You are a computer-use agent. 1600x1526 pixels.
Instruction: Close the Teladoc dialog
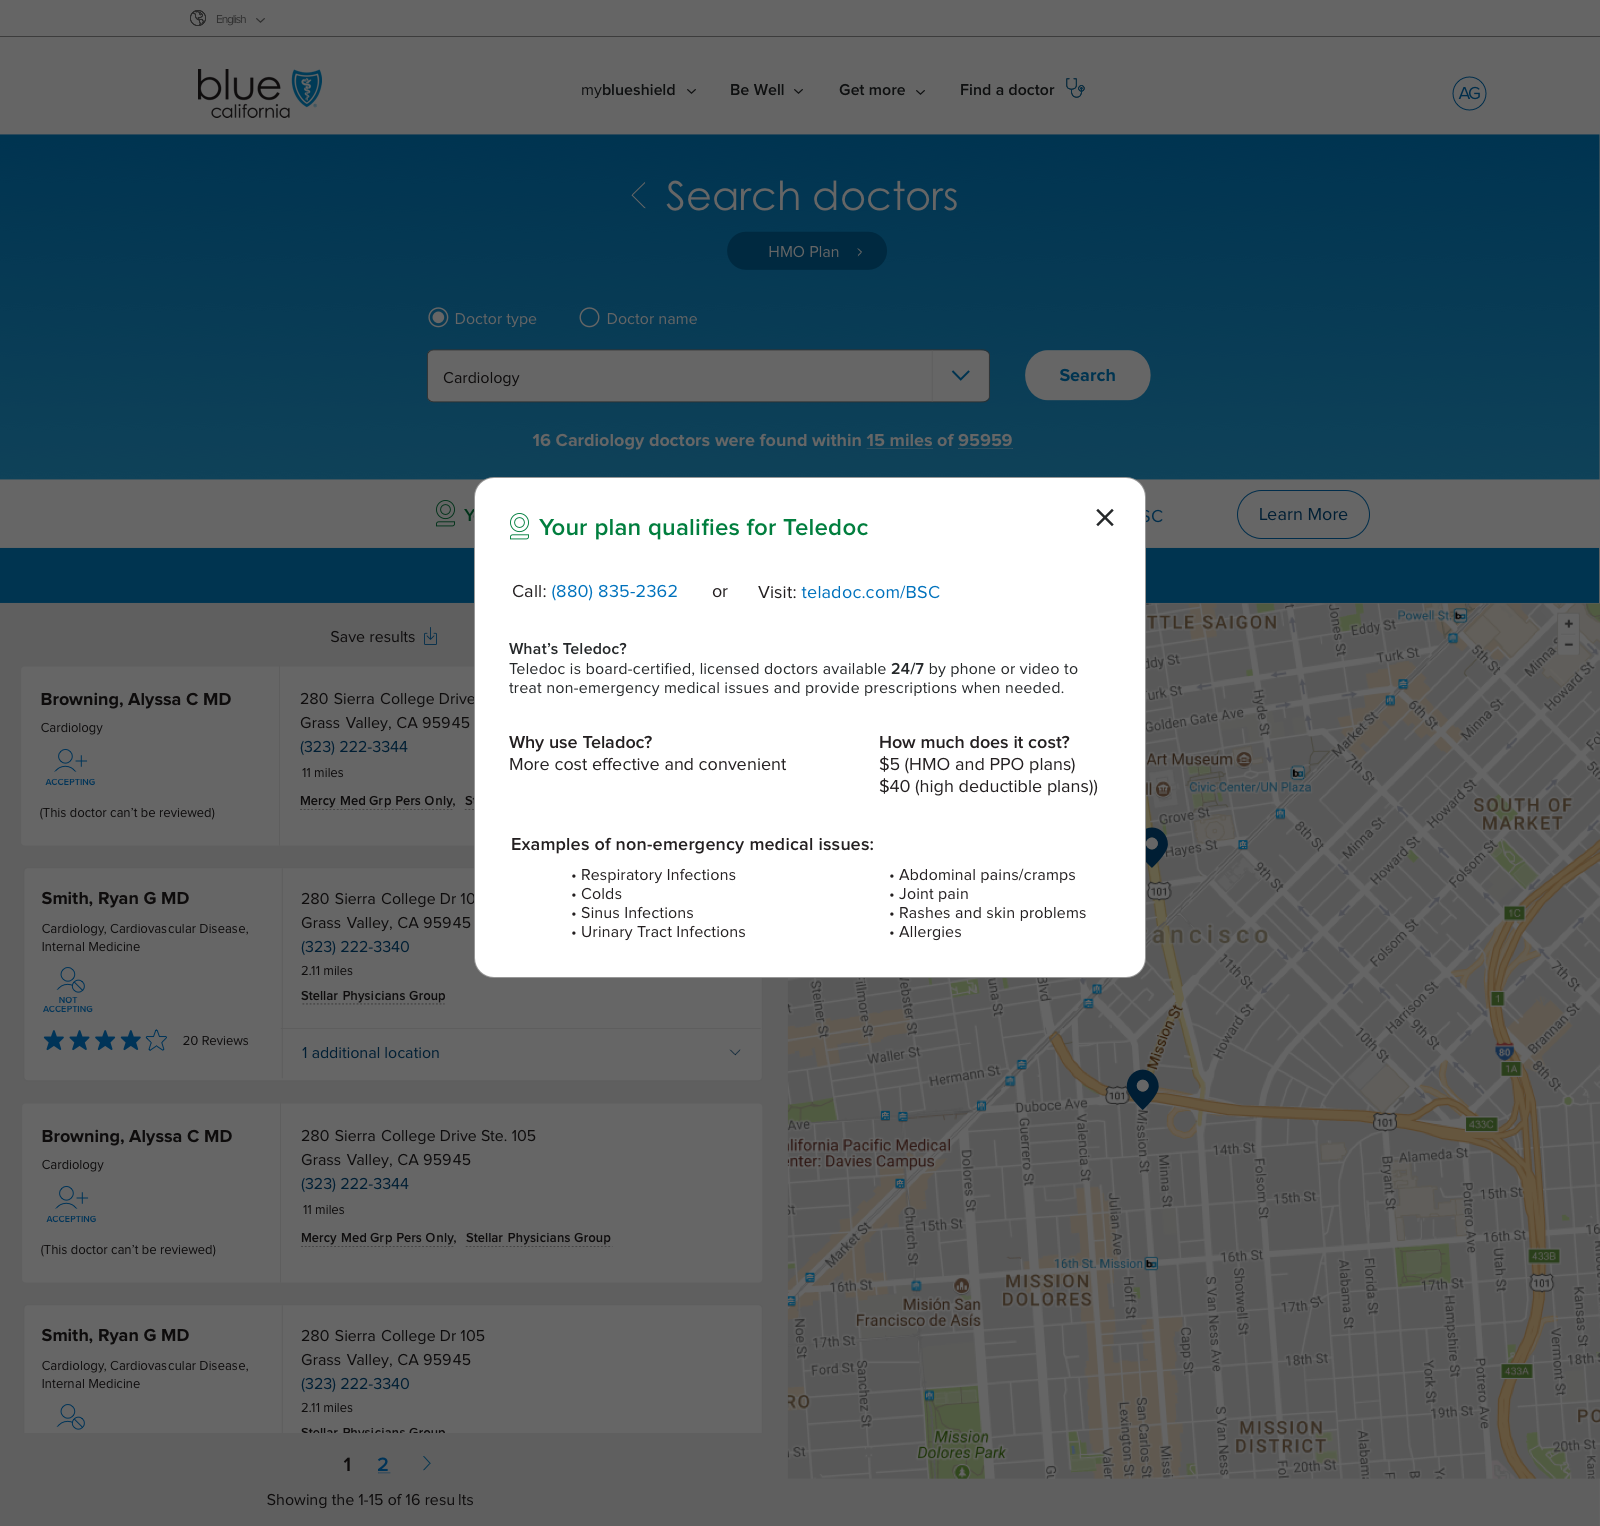tap(1105, 517)
